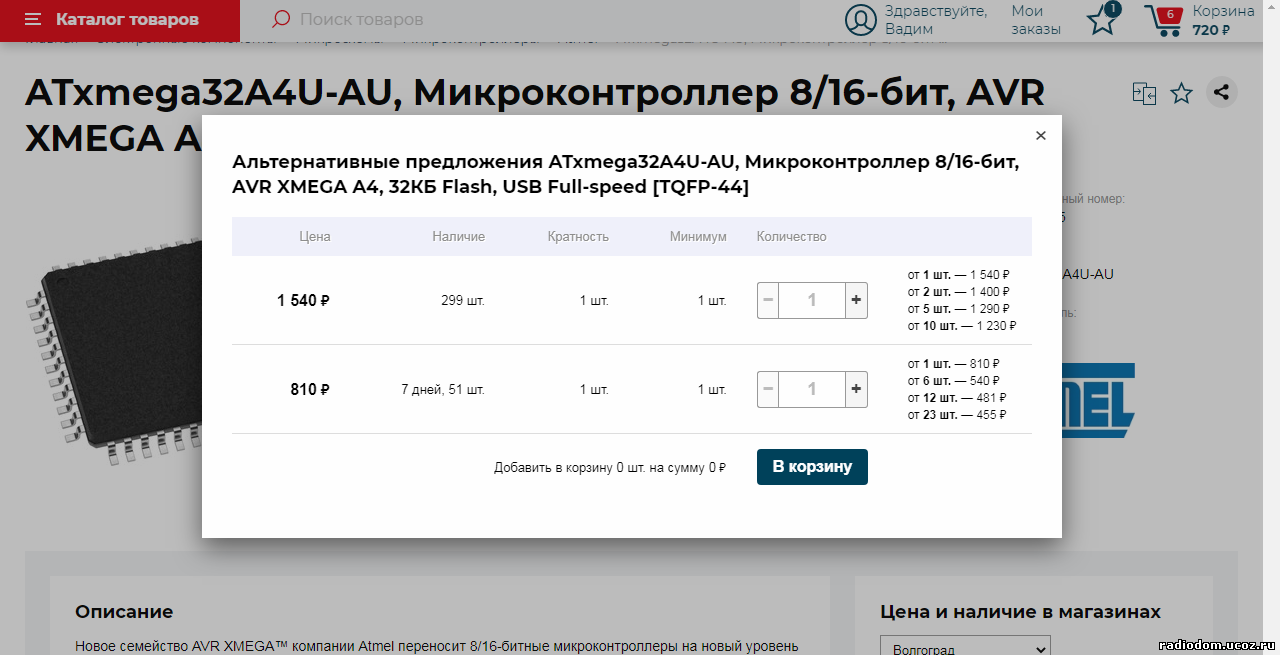Click the Atmel manufacturer logo
1280x655 pixels.
point(1098,400)
